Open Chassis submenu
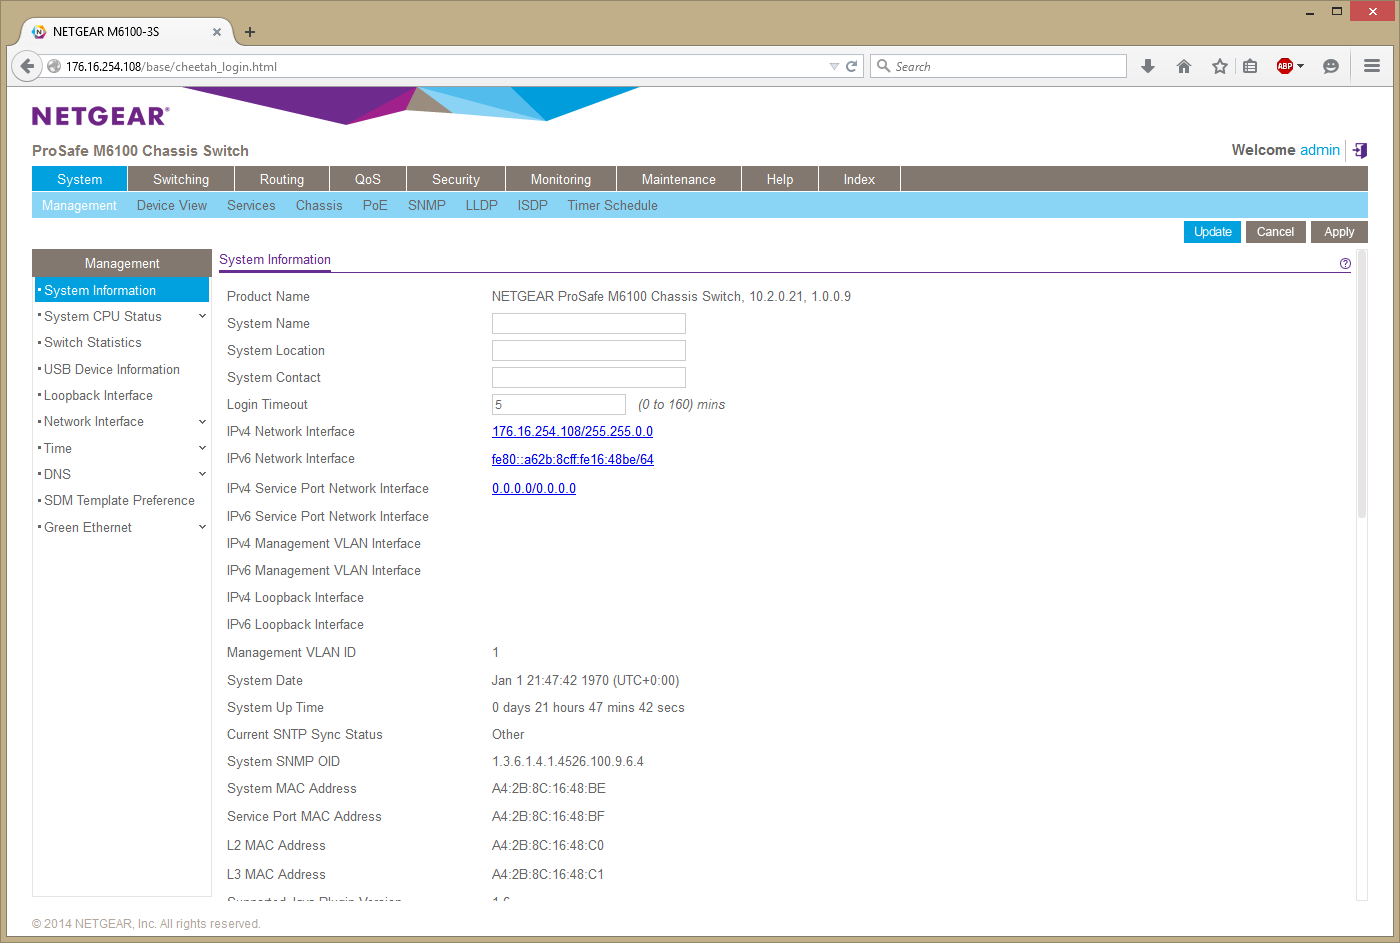The height and width of the screenshot is (943, 1400). coord(319,205)
